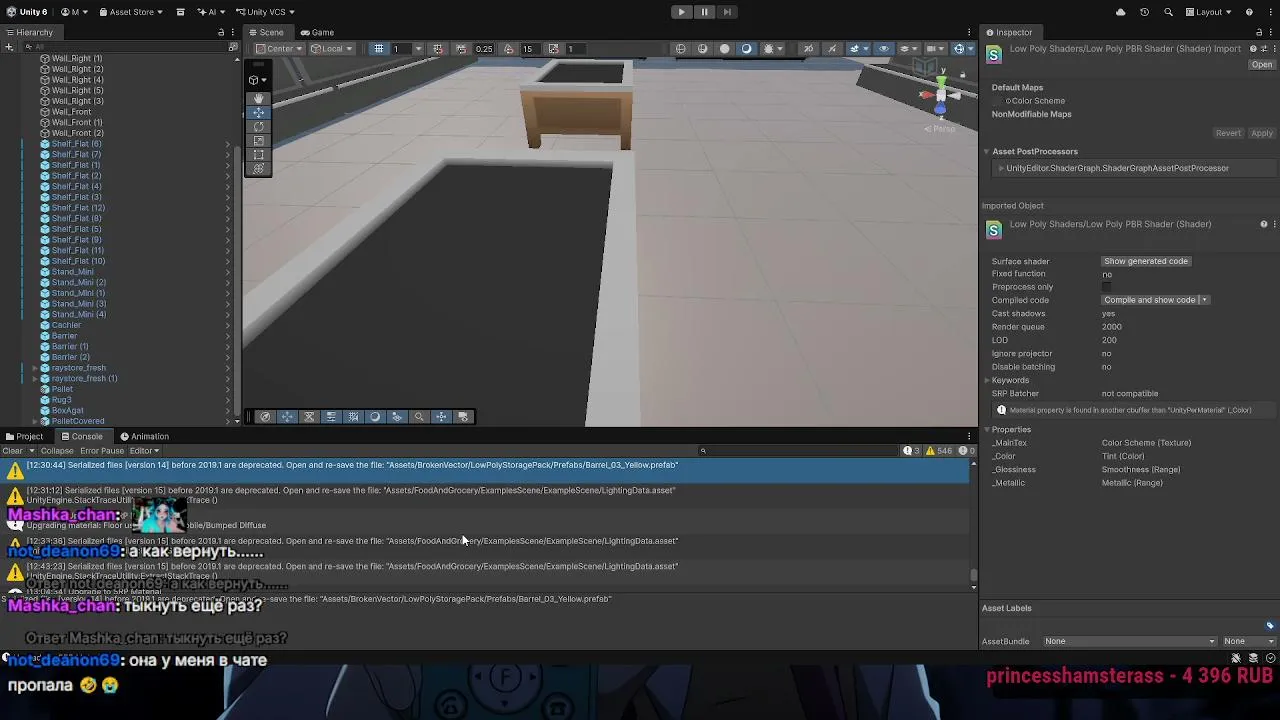The height and width of the screenshot is (720, 1280).
Task: Toggle Error Pause in the Console
Action: click(x=102, y=451)
